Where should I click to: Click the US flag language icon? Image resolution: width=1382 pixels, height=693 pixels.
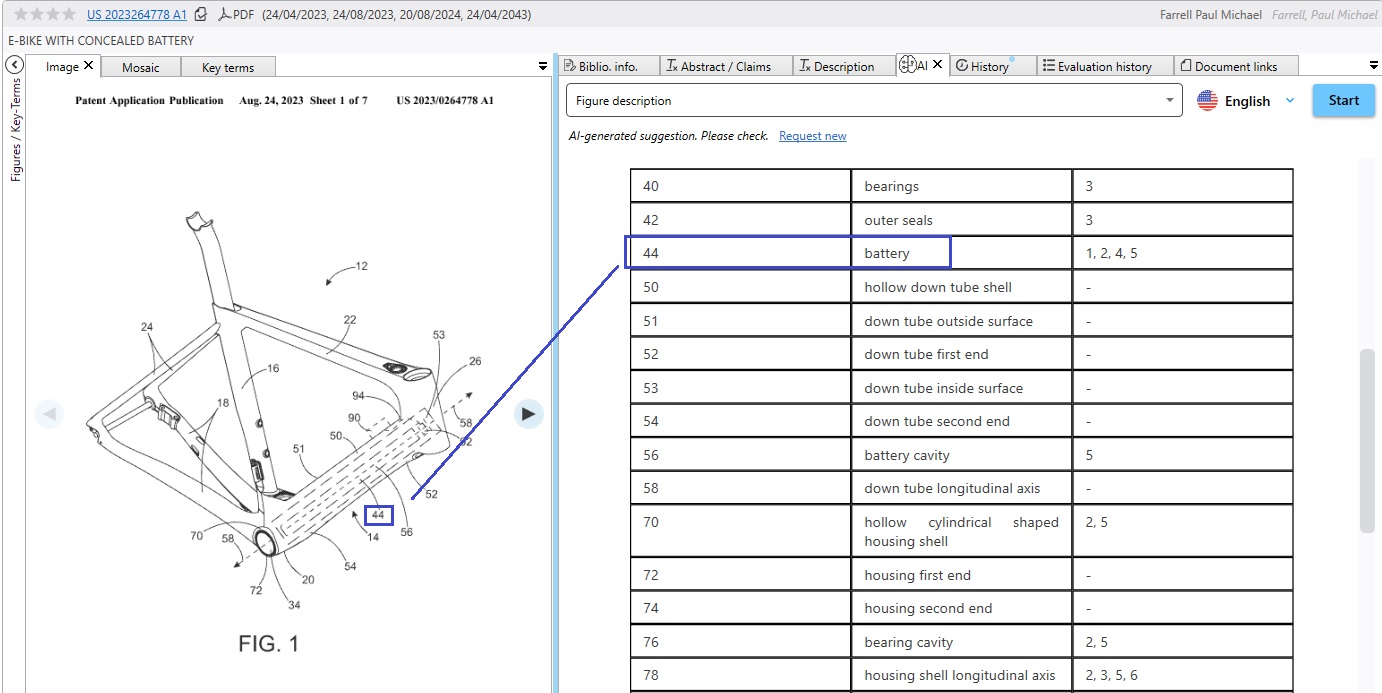[1207, 101]
